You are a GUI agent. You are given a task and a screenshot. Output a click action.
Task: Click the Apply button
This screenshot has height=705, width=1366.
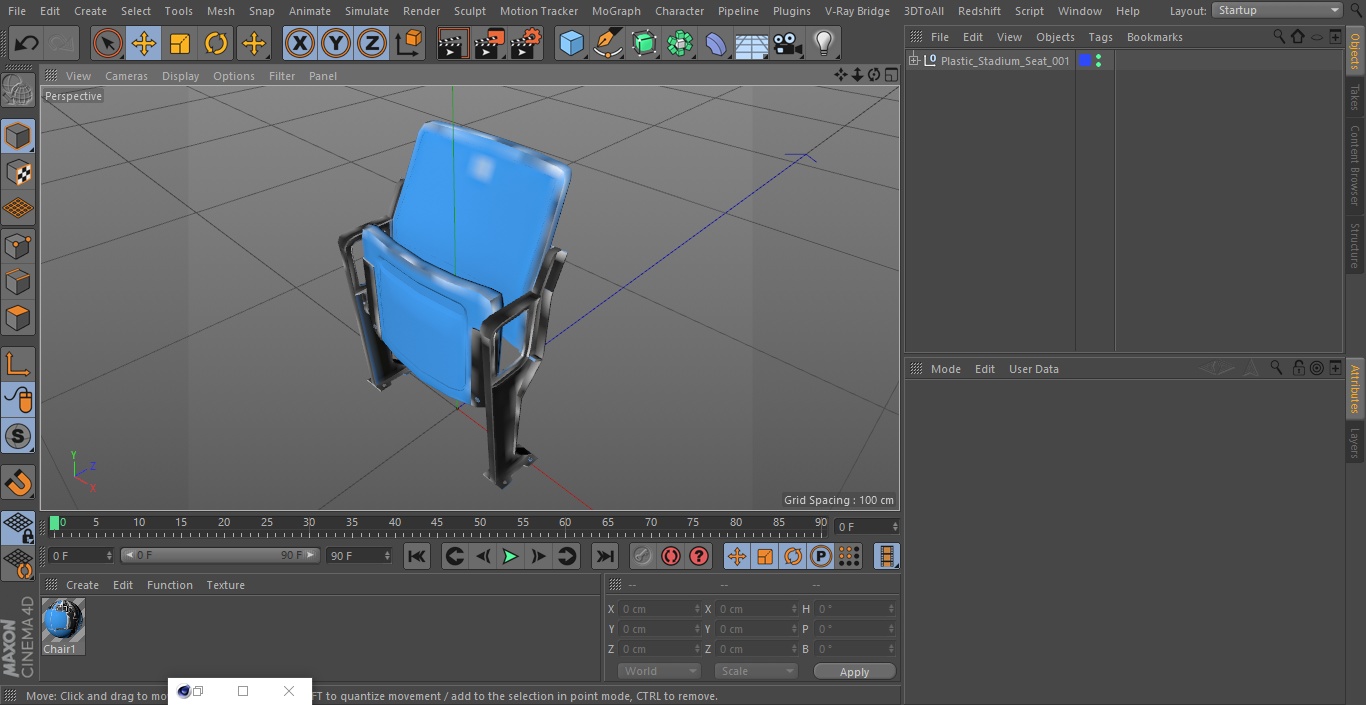coord(854,672)
